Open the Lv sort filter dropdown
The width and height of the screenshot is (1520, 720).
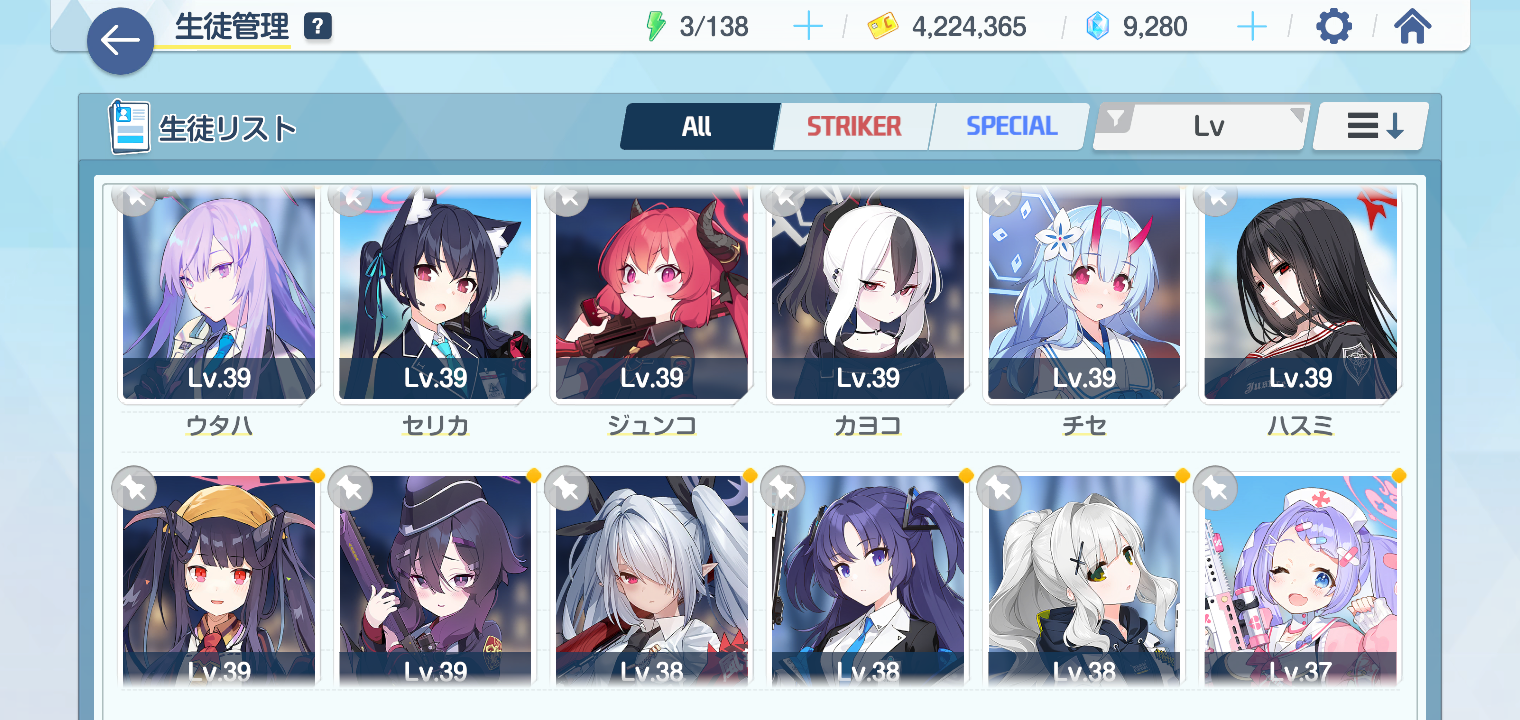click(1200, 127)
